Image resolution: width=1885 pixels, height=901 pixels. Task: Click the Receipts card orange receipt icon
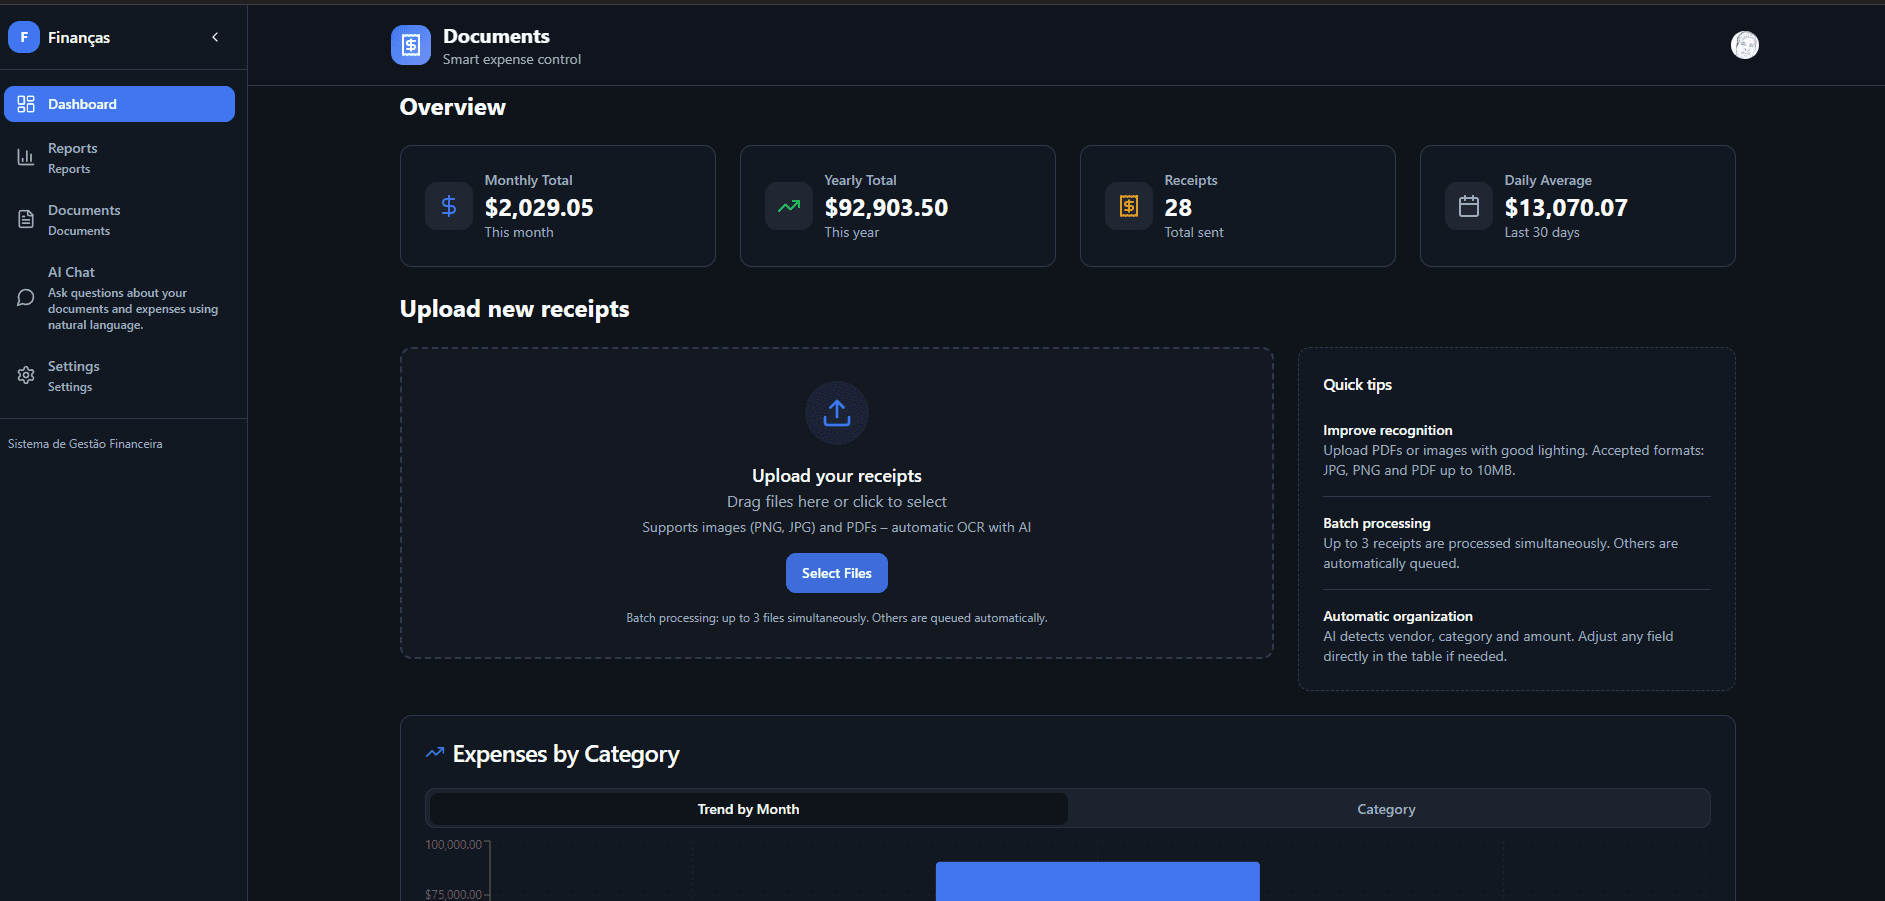pos(1129,206)
